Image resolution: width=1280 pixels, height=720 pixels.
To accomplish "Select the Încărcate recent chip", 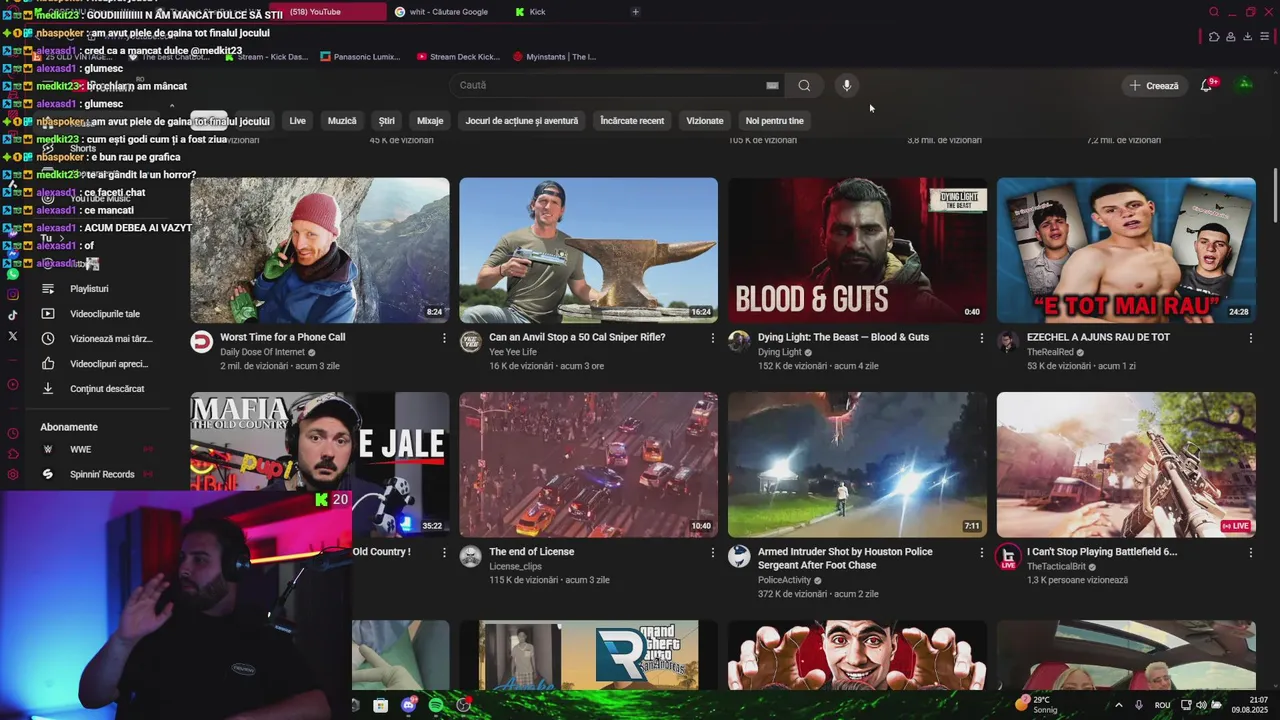I will click(x=632, y=121).
